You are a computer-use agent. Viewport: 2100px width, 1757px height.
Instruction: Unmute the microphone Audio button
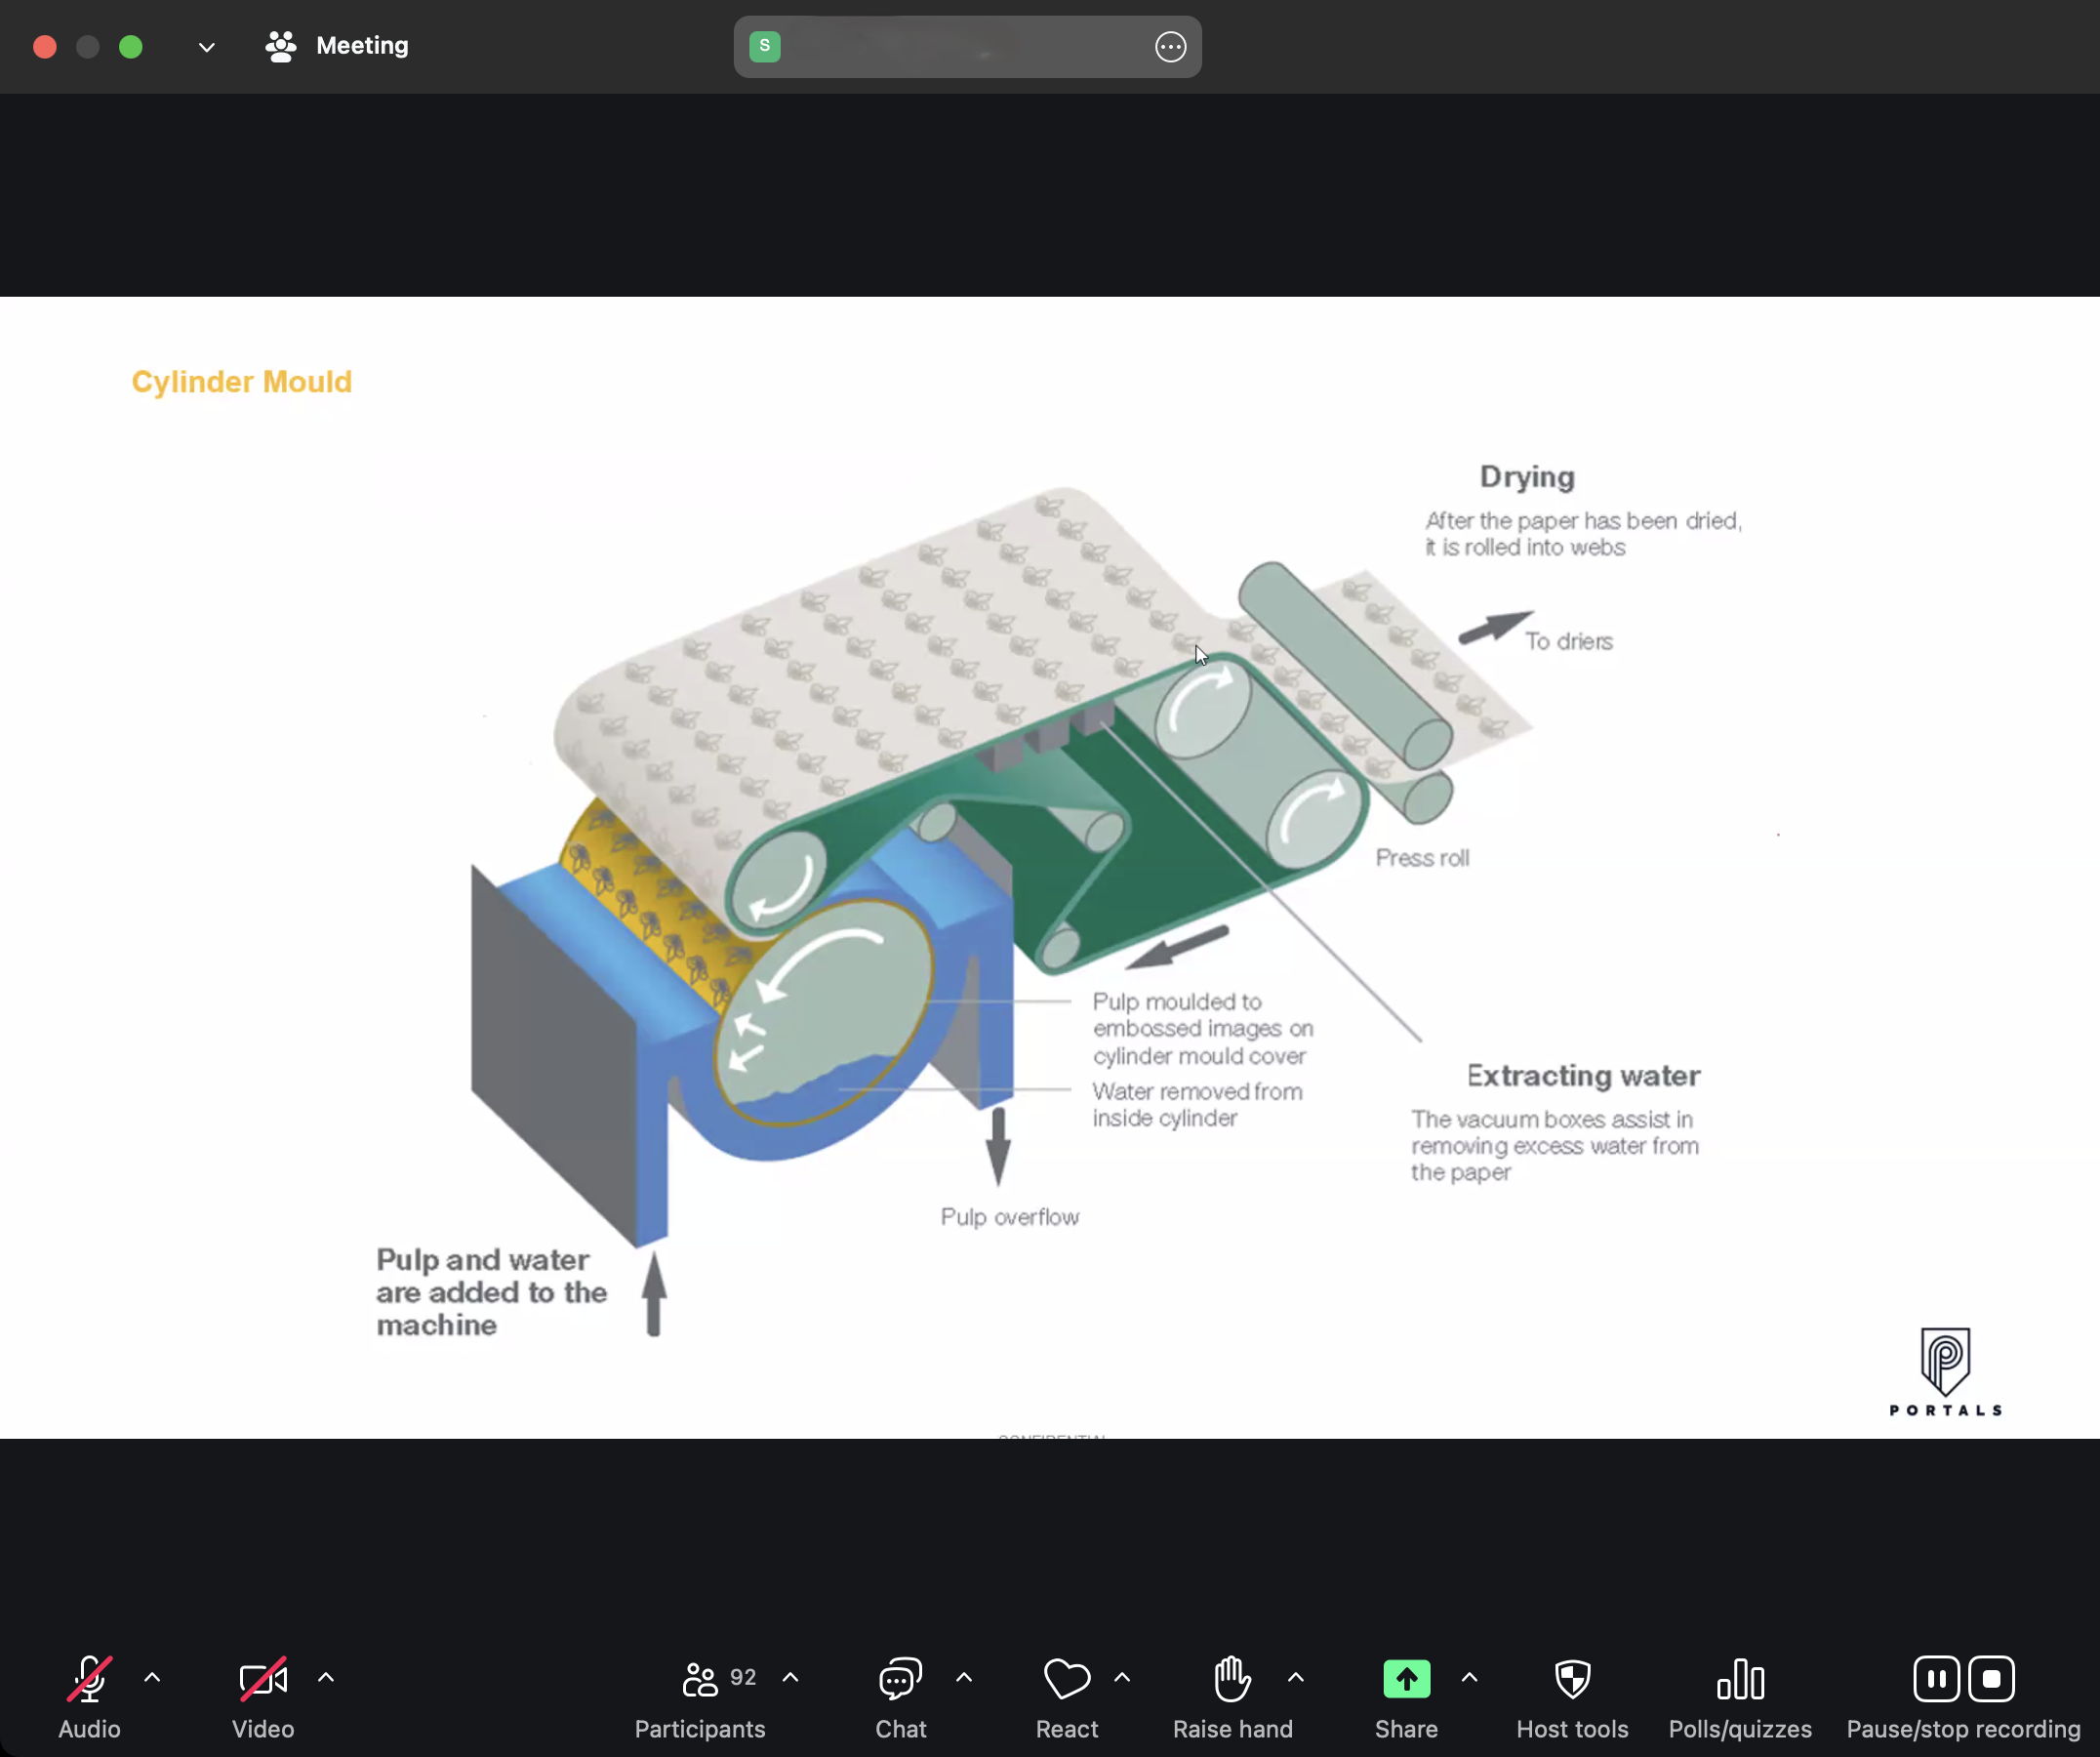click(x=89, y=1680)
